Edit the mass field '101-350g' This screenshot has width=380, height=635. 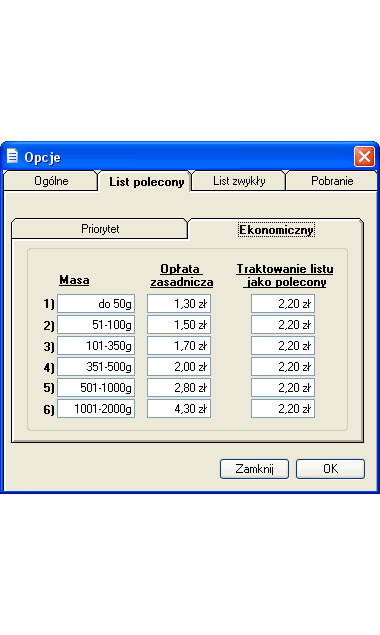[96, 346]
